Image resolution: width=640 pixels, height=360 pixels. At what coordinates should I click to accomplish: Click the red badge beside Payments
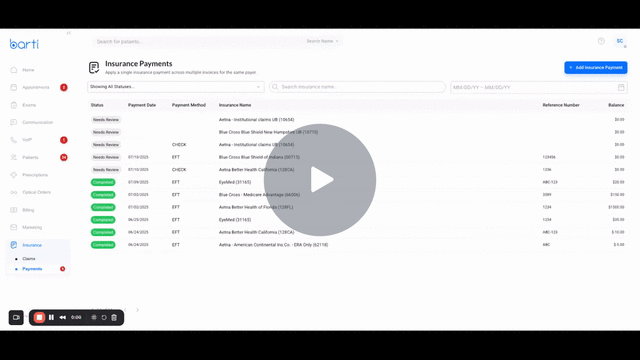[x=62, y=269]
